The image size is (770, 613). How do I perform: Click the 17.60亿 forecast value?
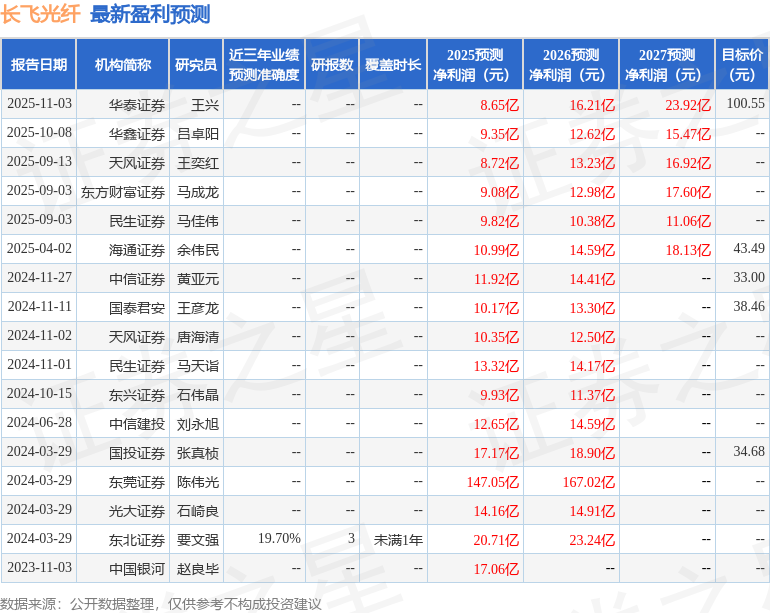(688, 192)
